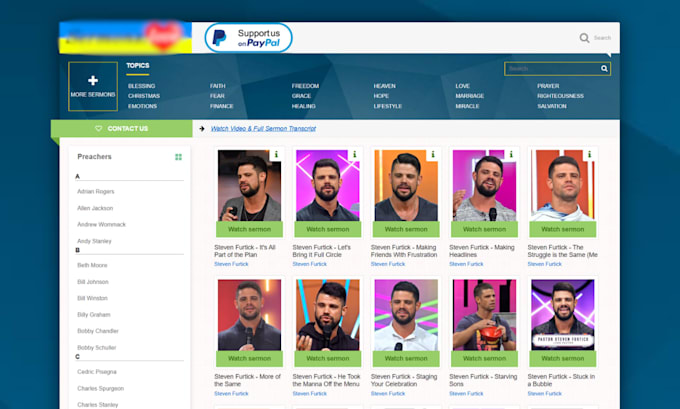
Task: Select preacher Beth Moore
Action: coord(92,265)
